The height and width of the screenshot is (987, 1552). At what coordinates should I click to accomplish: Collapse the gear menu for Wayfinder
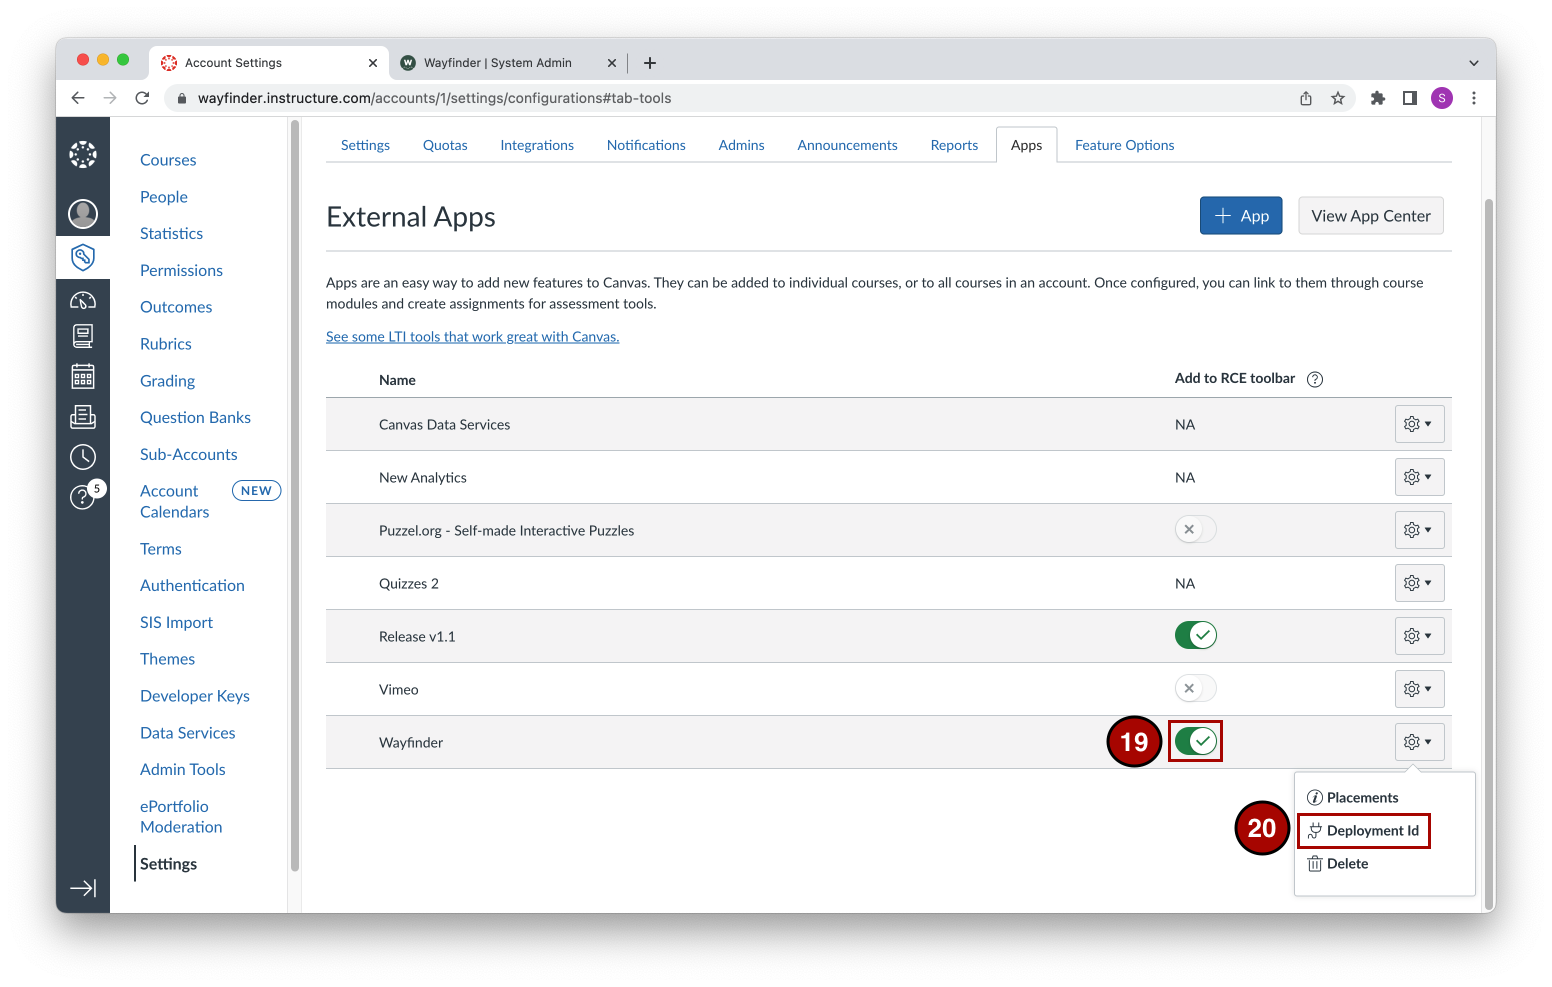1419,742
